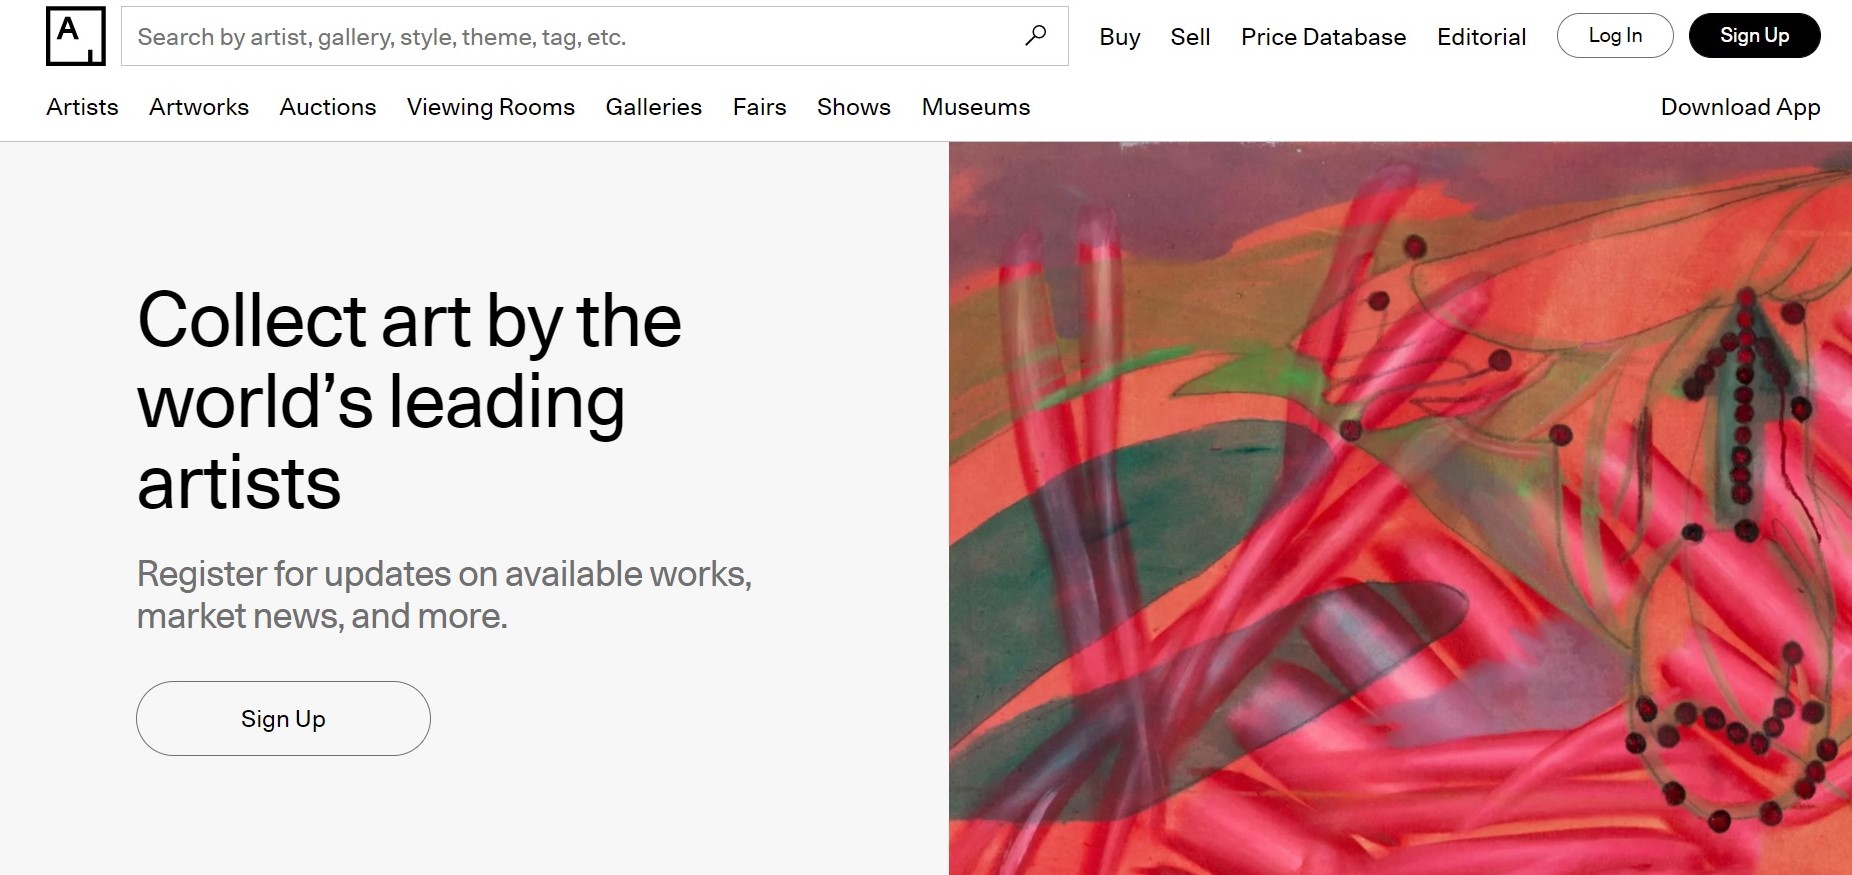This screenshot has width=1852, height=875.
Task: Click the outlined Sign Up button in hero
Action: coord(283,718)
